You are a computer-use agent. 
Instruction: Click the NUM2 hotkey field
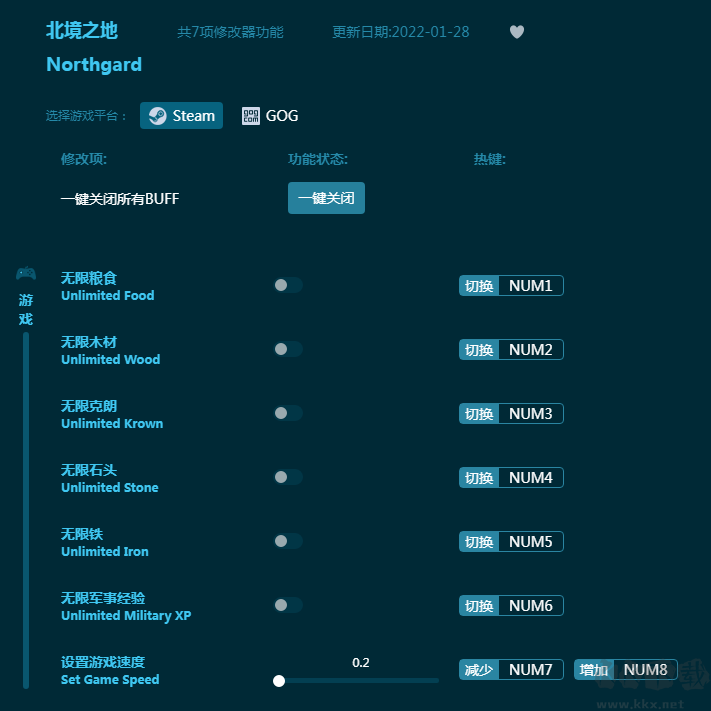pos(531,350)
